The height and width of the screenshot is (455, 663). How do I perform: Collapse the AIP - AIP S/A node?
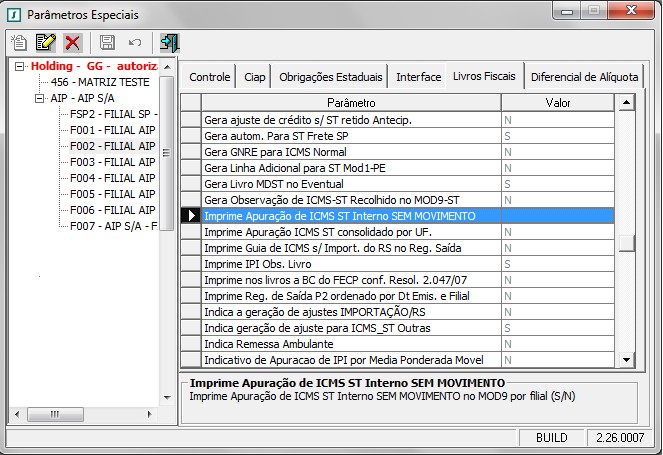point(40,99)
